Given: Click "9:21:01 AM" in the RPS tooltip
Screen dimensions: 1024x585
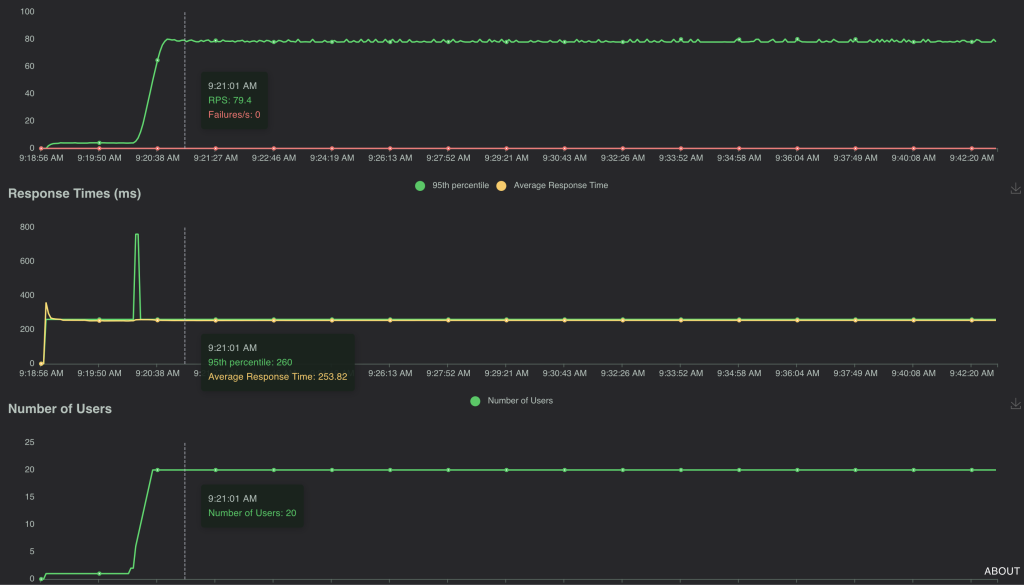Looking at the screenshot, I should click(232, 86).
